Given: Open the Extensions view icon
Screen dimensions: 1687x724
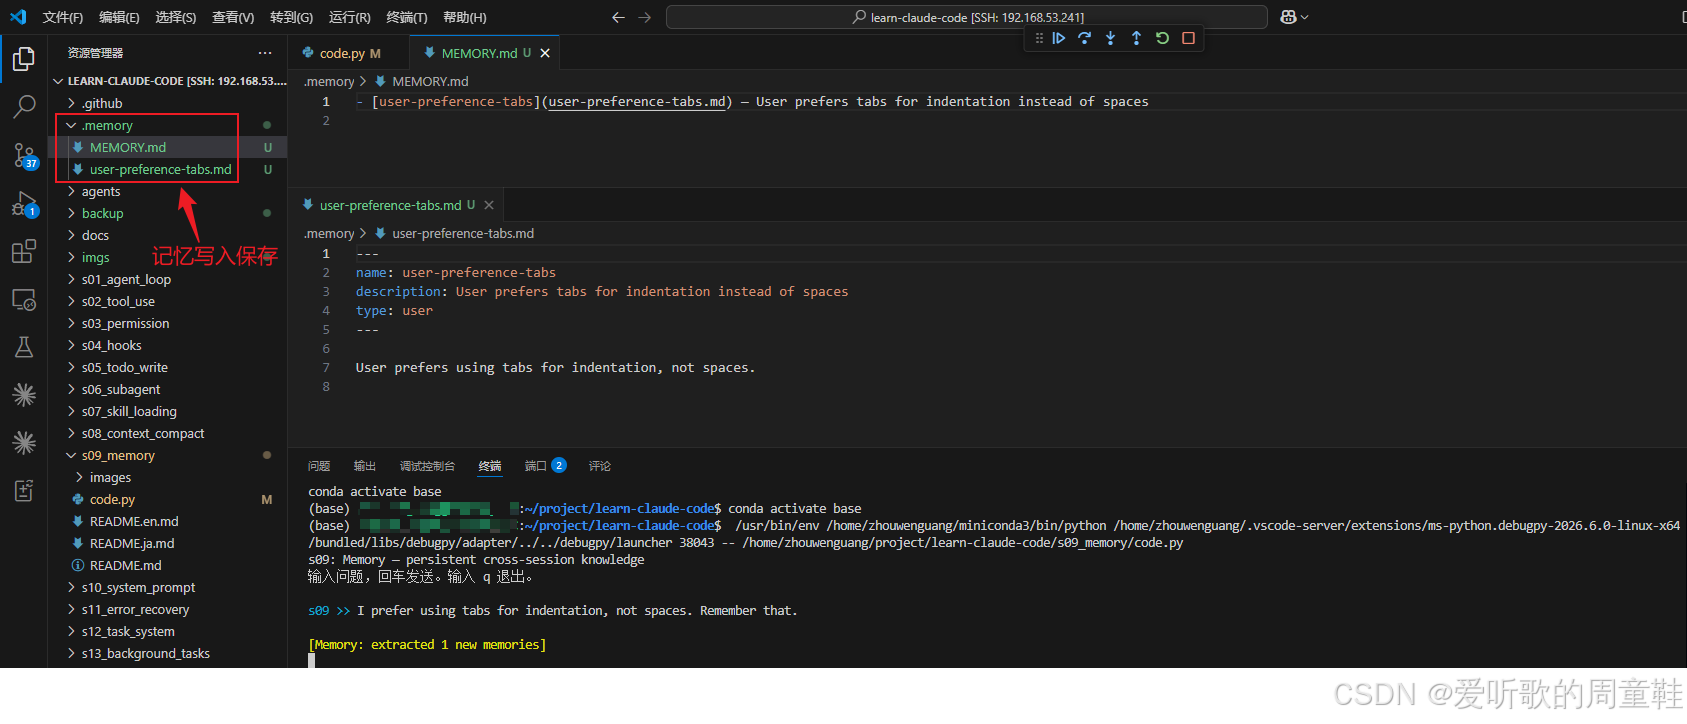Looking at the screenshot, I should click(x=24, y=252).
